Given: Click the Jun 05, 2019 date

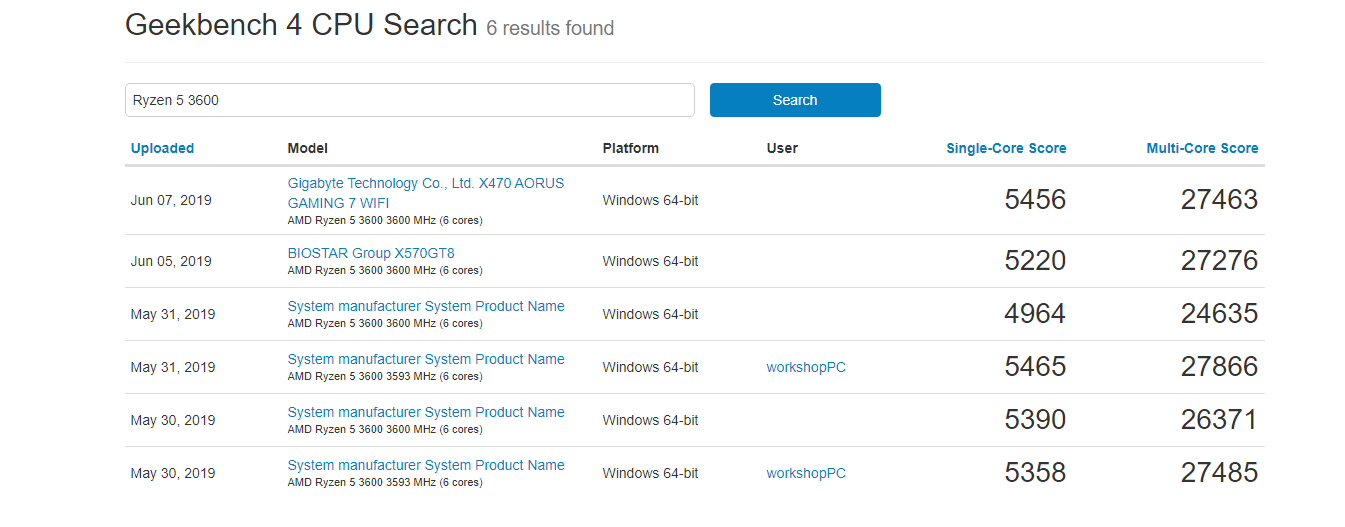Looking at the screenshot, I should (171, 261).
